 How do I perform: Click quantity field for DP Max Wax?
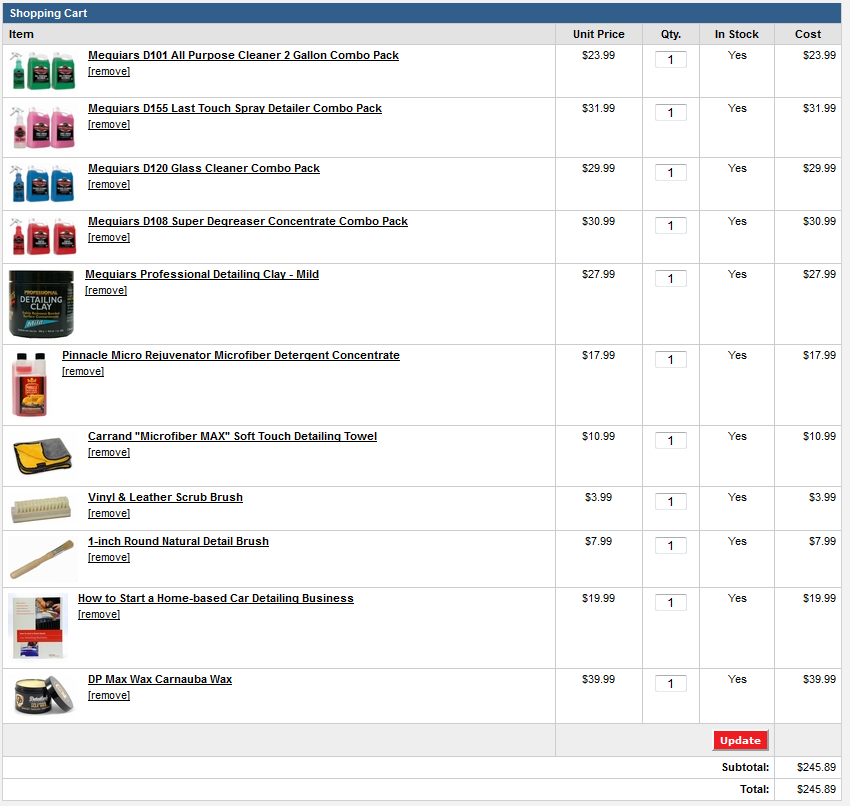[671, 684]
